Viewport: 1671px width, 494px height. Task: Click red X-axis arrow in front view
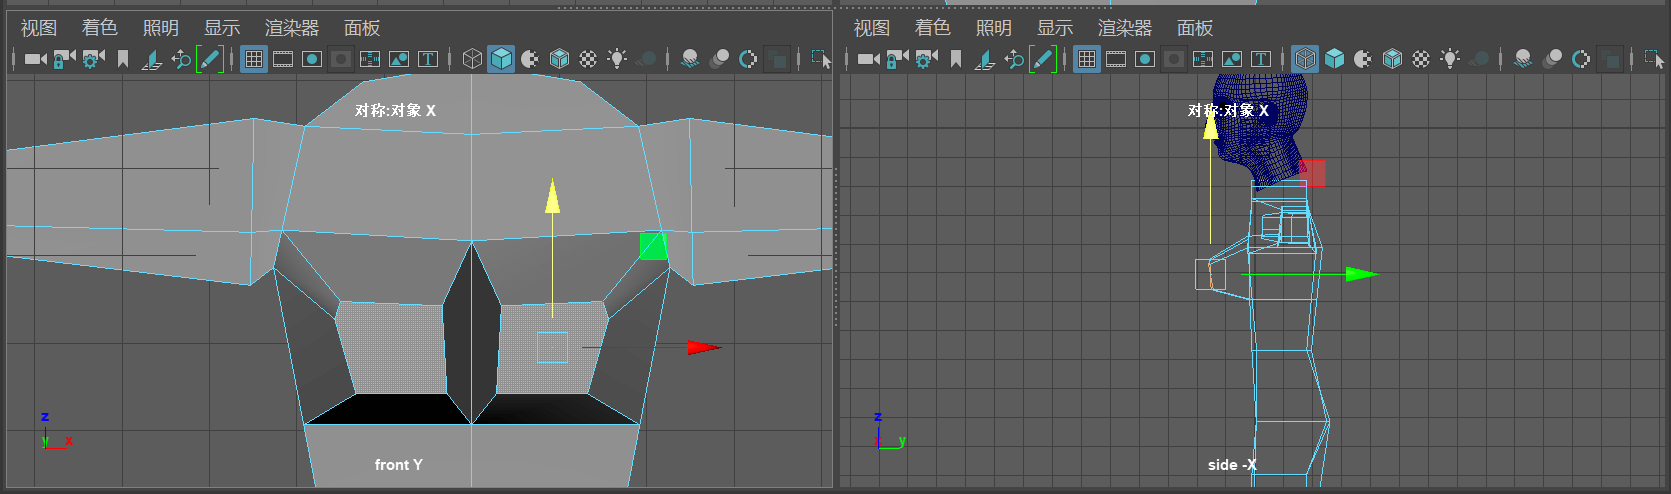[x=704, y=348]
